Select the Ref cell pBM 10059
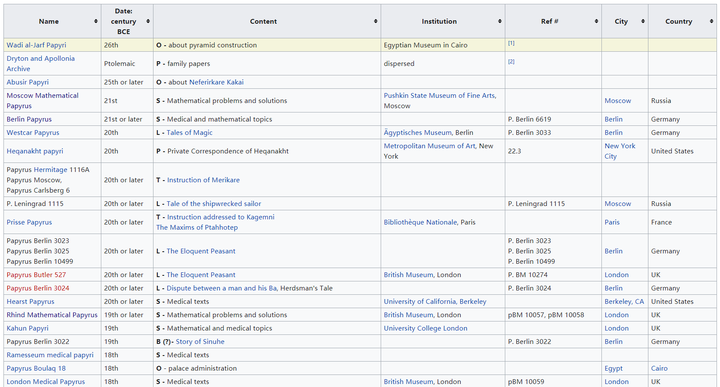The height and width of the screenshot is (387, 720). 553,381
